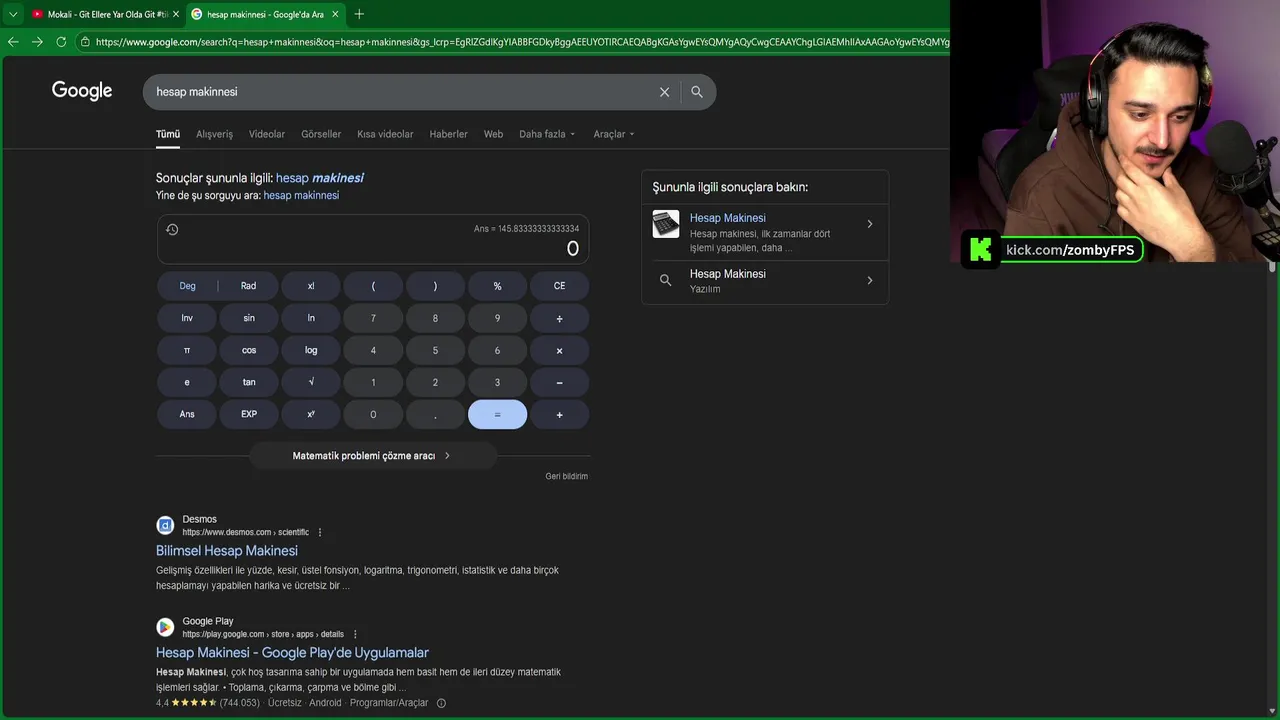Tap the minus key

[x=559, y=382]
